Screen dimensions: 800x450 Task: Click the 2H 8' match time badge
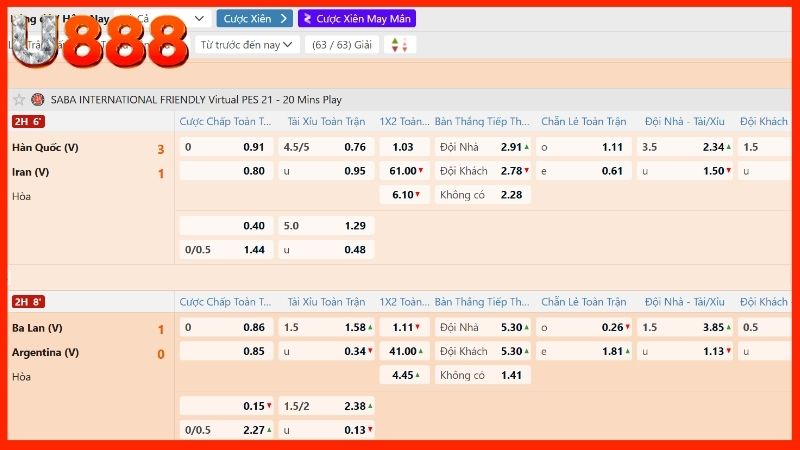[x=28, y=302]
